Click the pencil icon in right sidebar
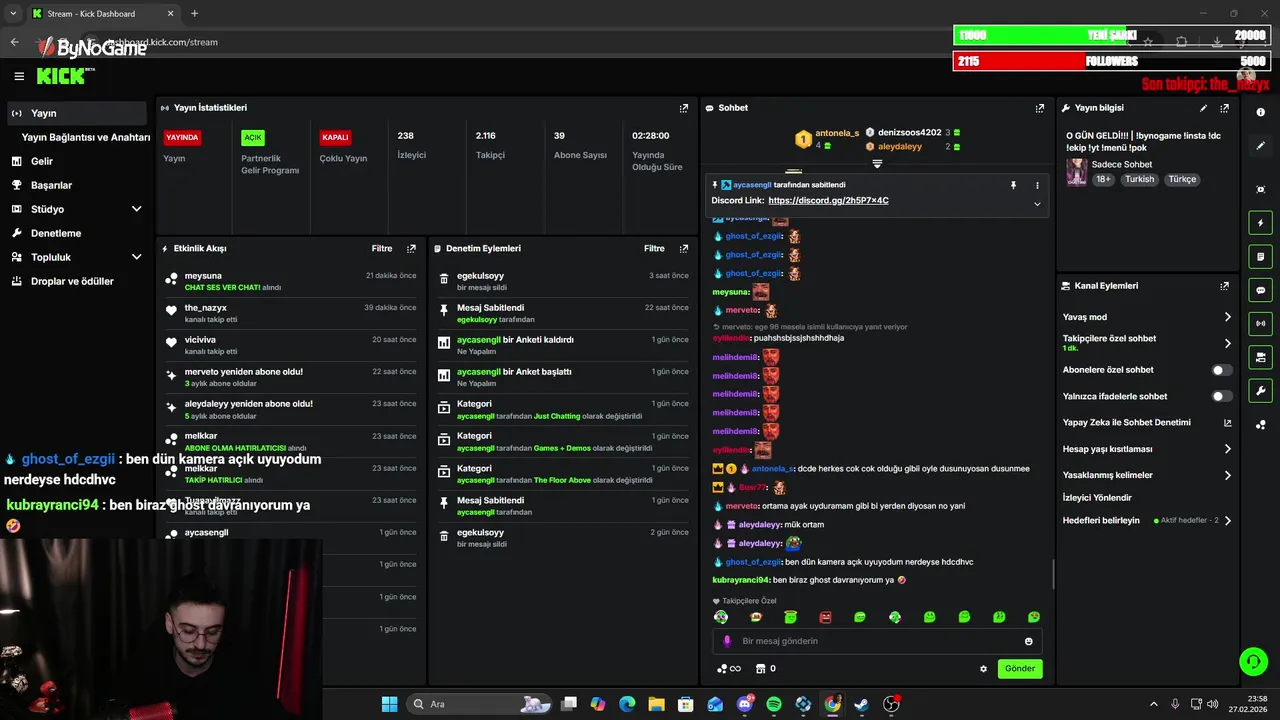 [1260, 146]
